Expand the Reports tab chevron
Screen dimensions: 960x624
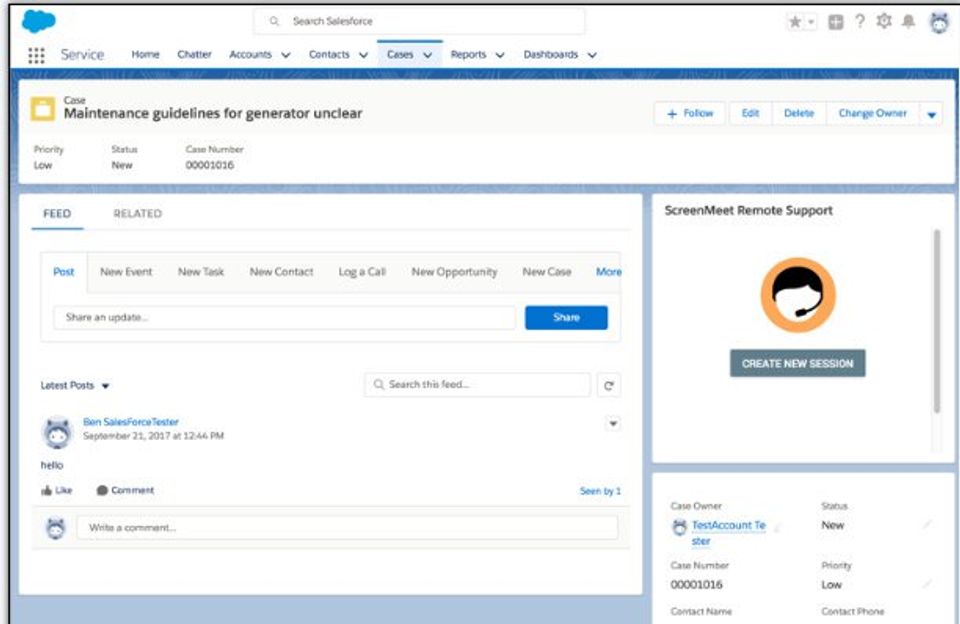pos(500,55)
